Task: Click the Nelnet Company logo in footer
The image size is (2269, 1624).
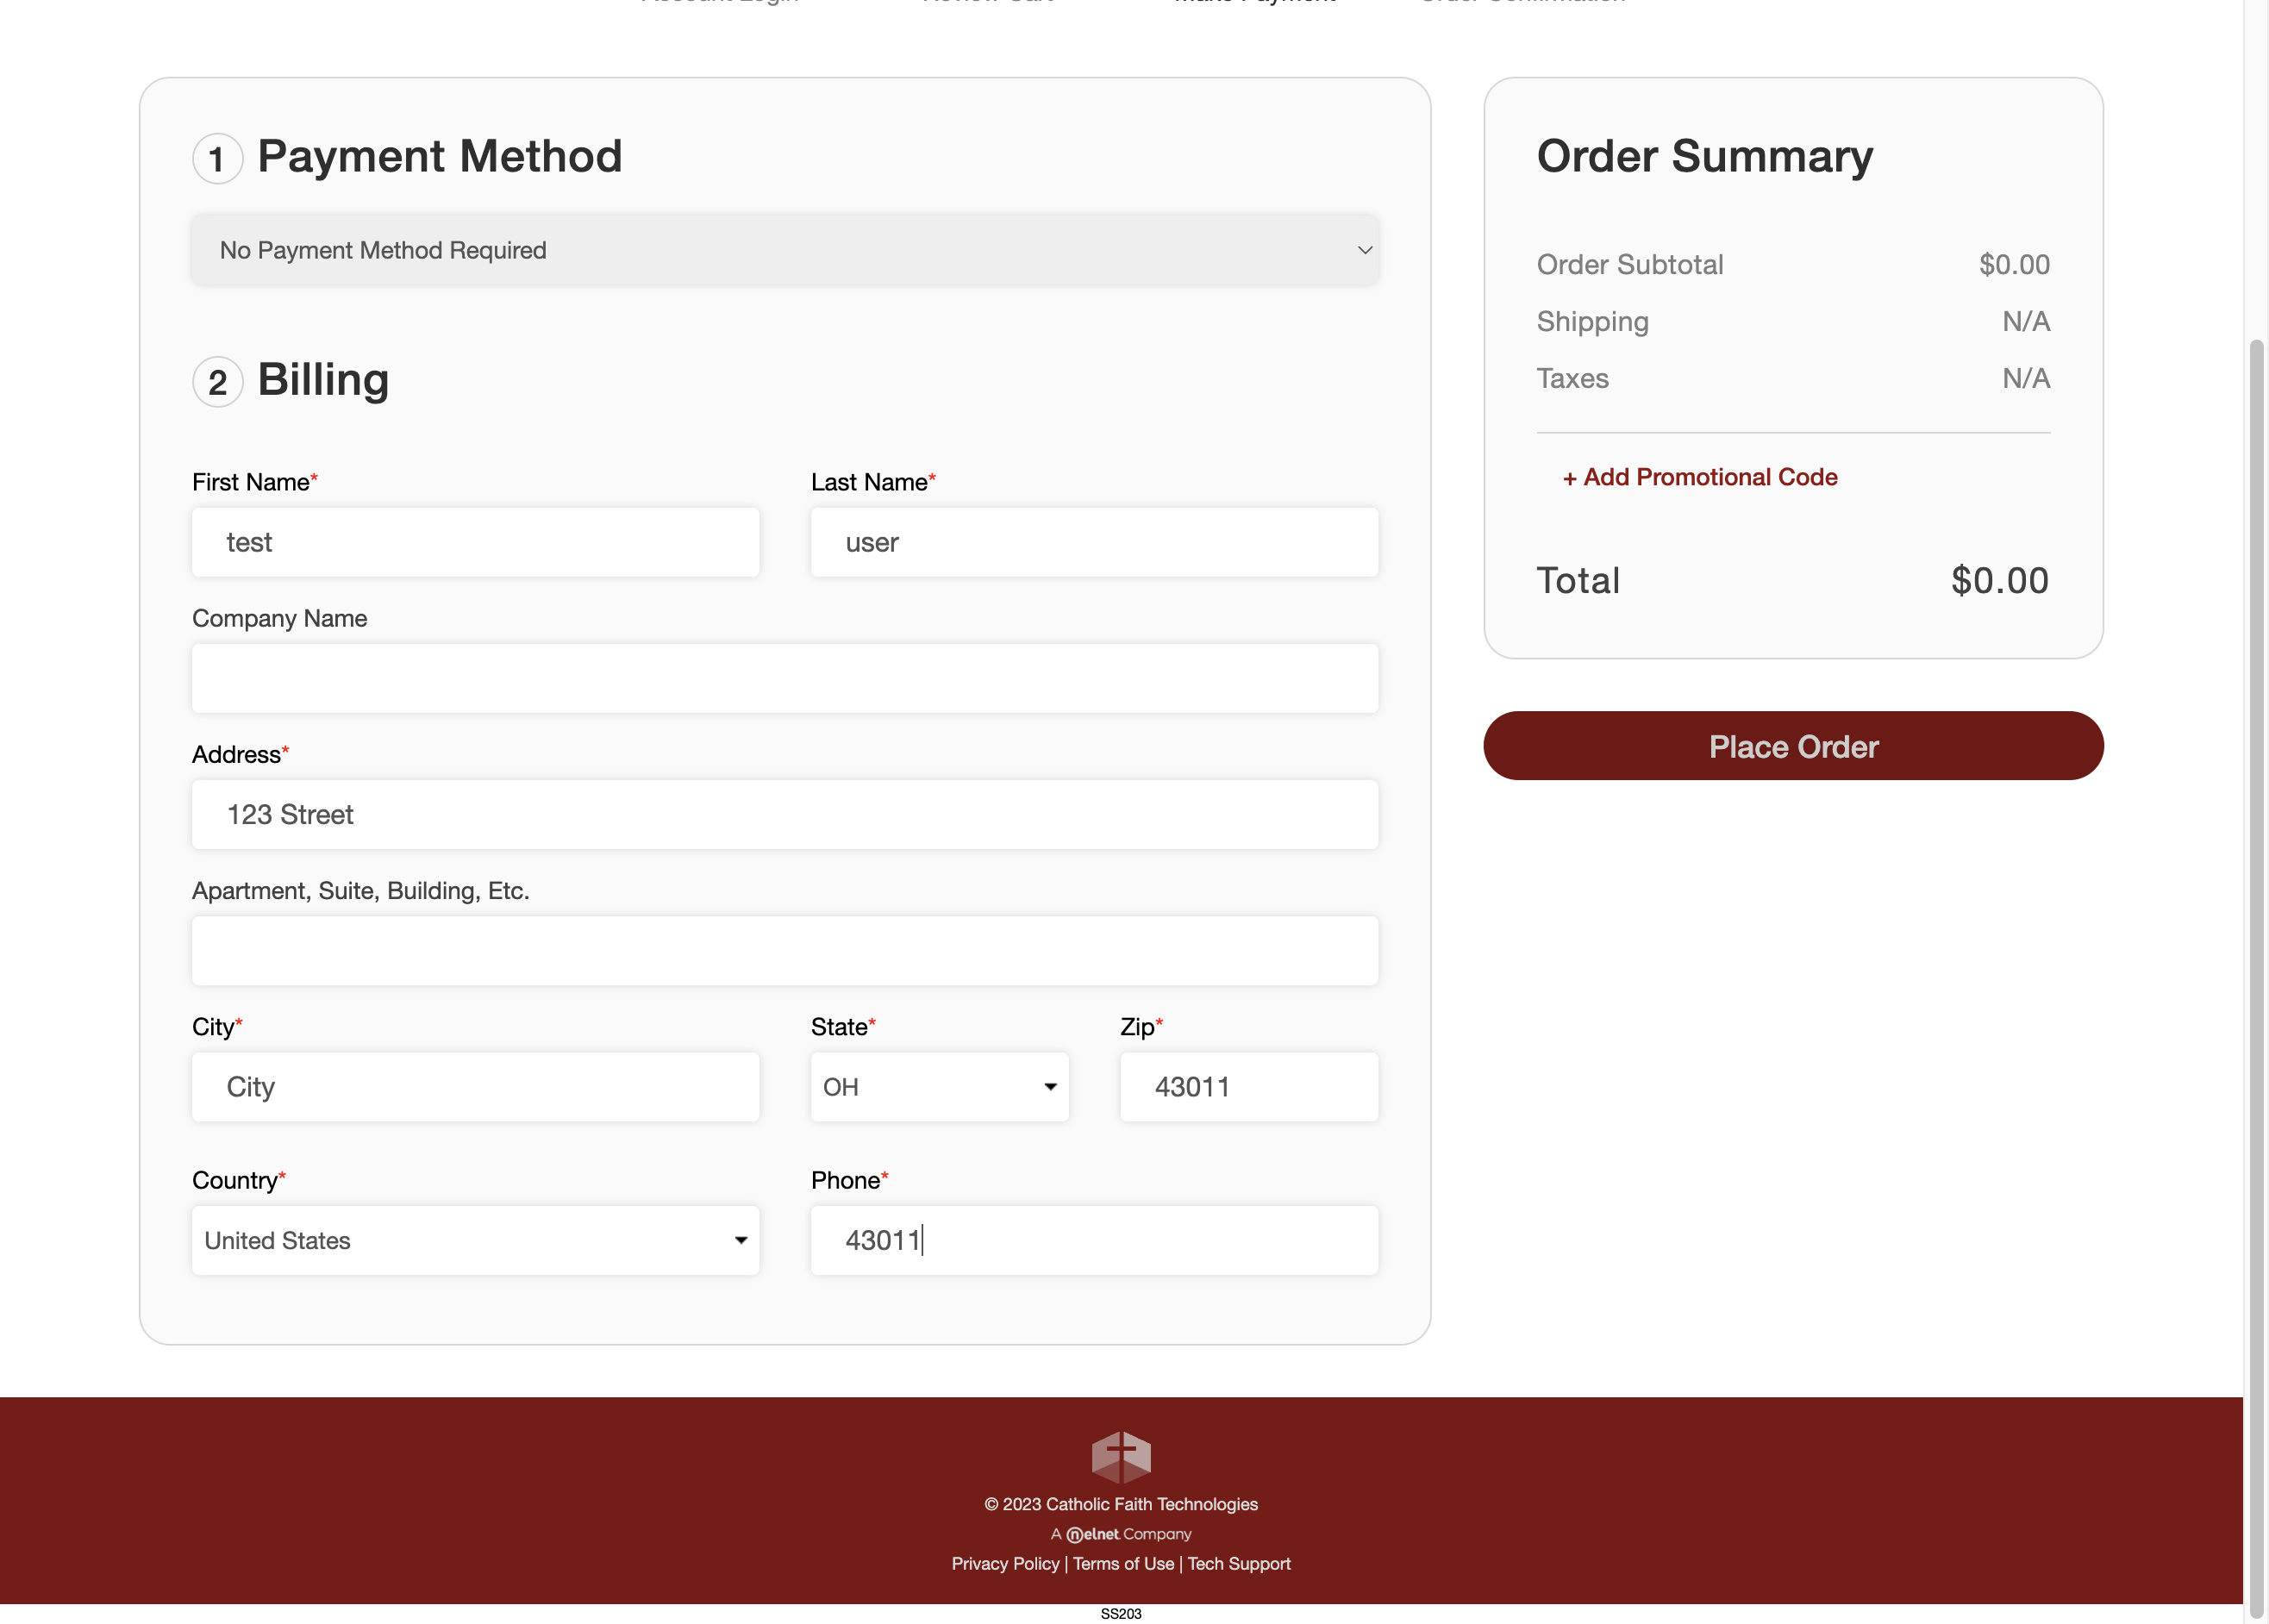Action: (1121, 1534)
